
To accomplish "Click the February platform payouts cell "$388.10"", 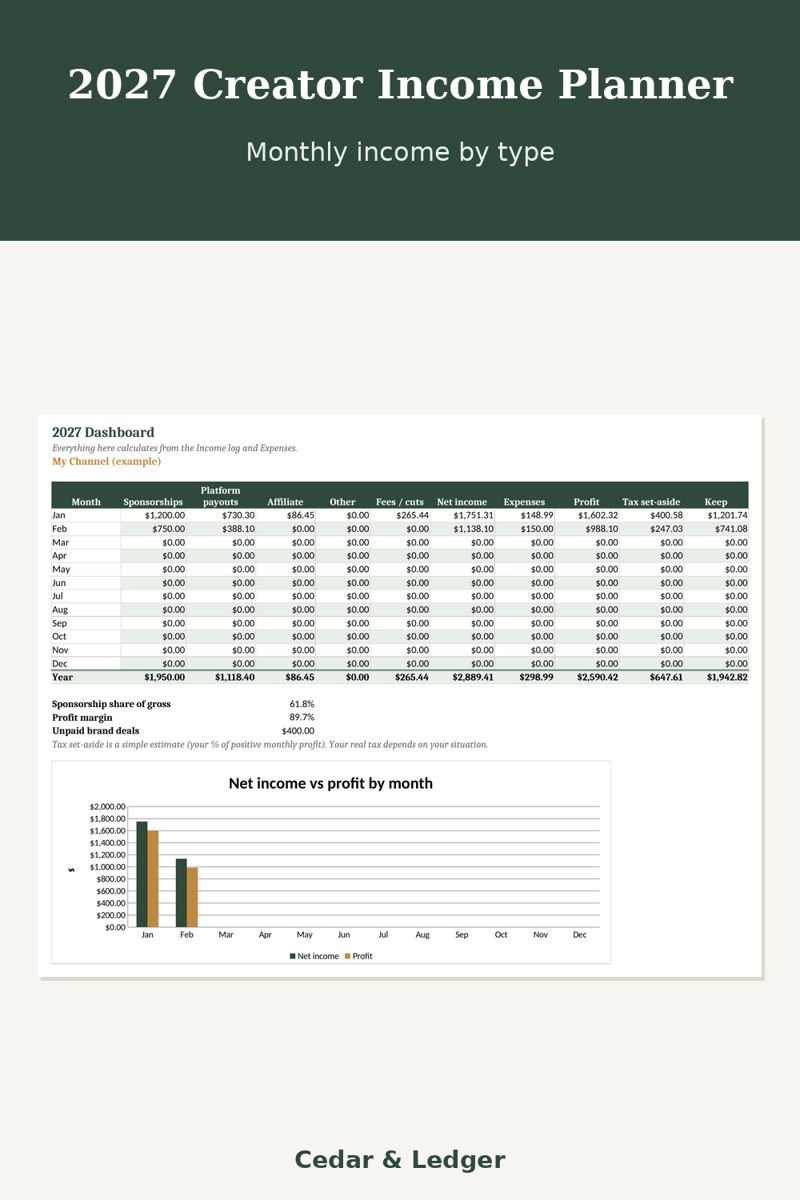I will pos(238,528).
